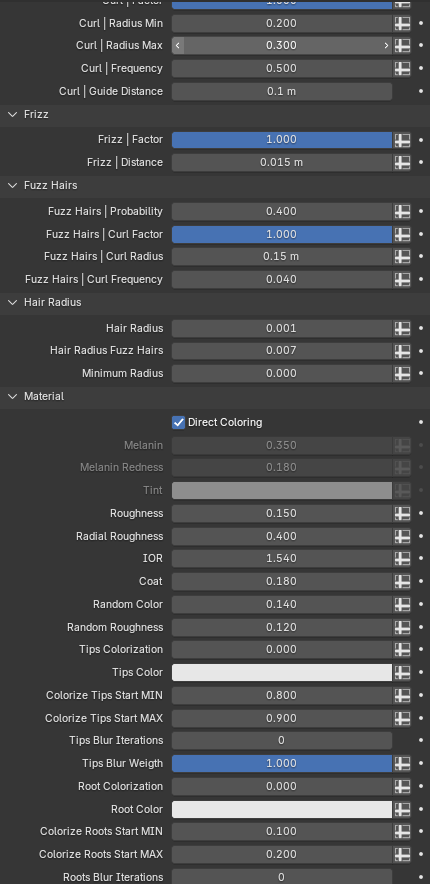
Task: Disable the Direct Coloring checkbox
Action: 178,422
